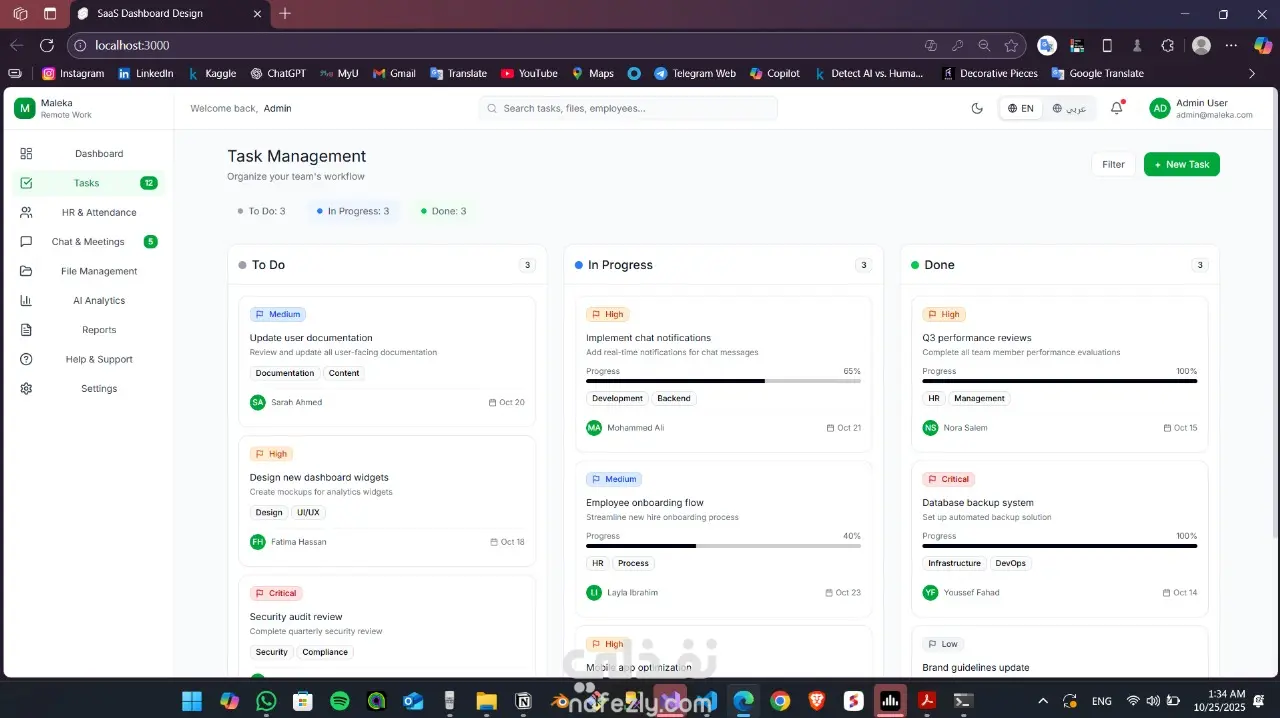The height and width of the screenshot is (718, 1280).
Task: Click Youssef Fahad YF avatar
Action: click(x=930, y=592)
